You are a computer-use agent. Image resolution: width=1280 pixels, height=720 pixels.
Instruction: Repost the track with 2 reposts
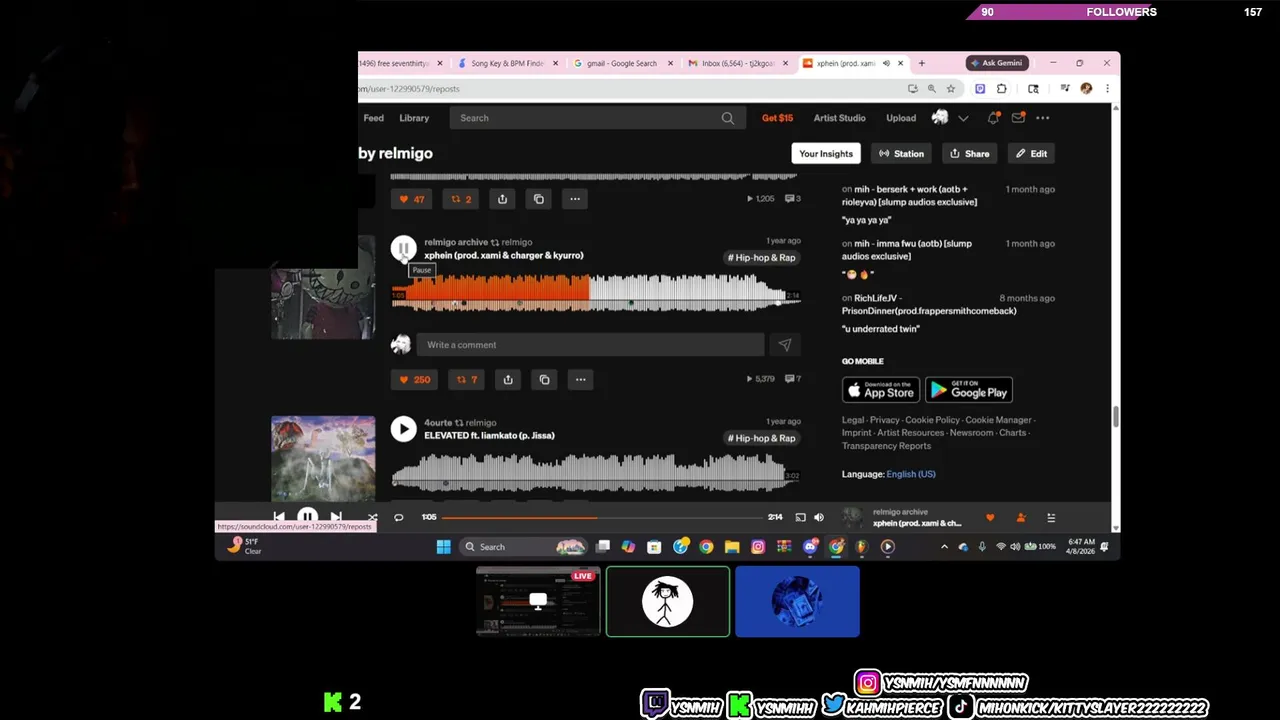[x=460, y=199]
